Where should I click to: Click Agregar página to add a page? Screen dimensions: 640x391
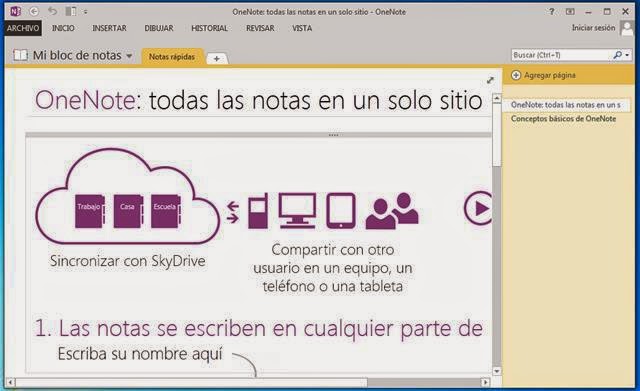(549, 75)
